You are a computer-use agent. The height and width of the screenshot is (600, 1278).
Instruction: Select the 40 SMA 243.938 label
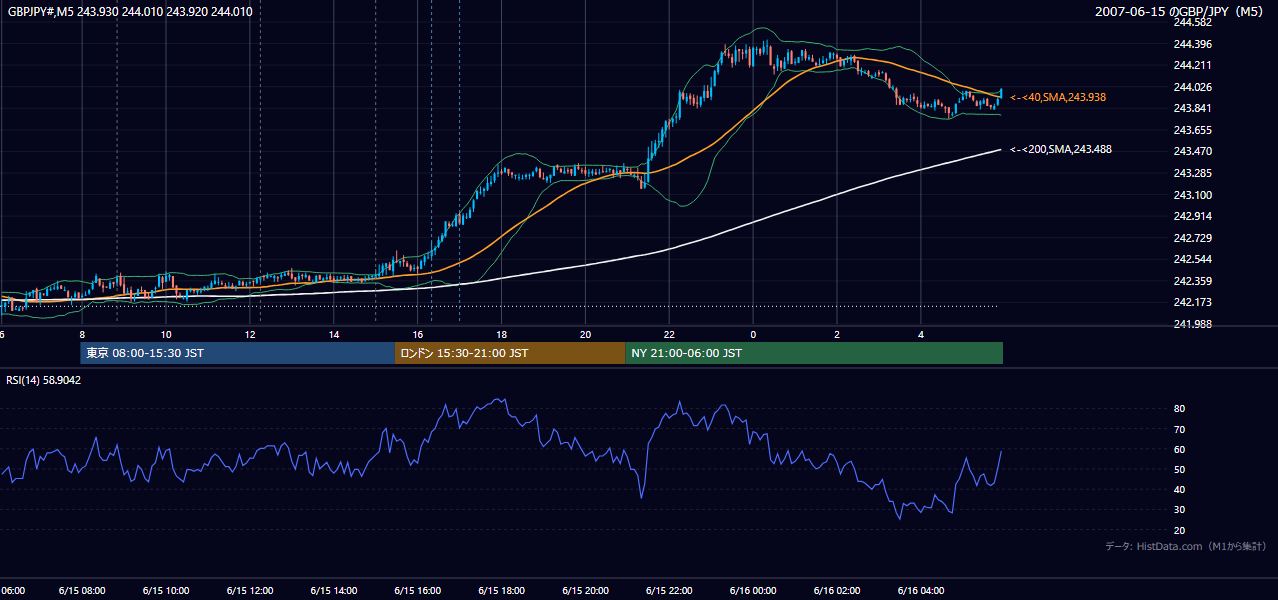[x=1058, y=97]
